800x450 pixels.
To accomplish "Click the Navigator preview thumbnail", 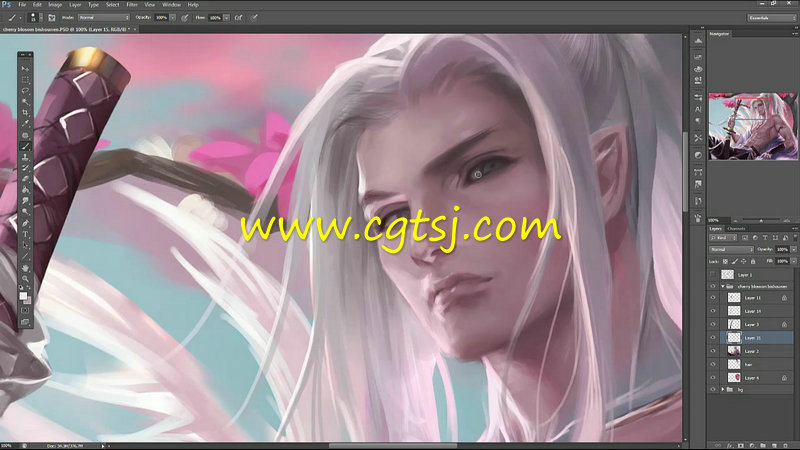I will [753, 126].
